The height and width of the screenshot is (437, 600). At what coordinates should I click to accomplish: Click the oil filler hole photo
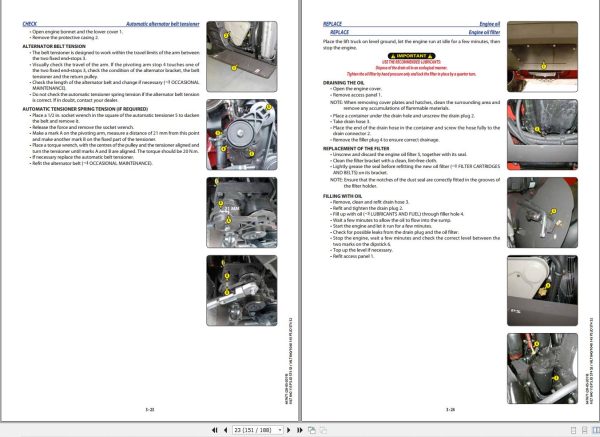click(542, 290)
